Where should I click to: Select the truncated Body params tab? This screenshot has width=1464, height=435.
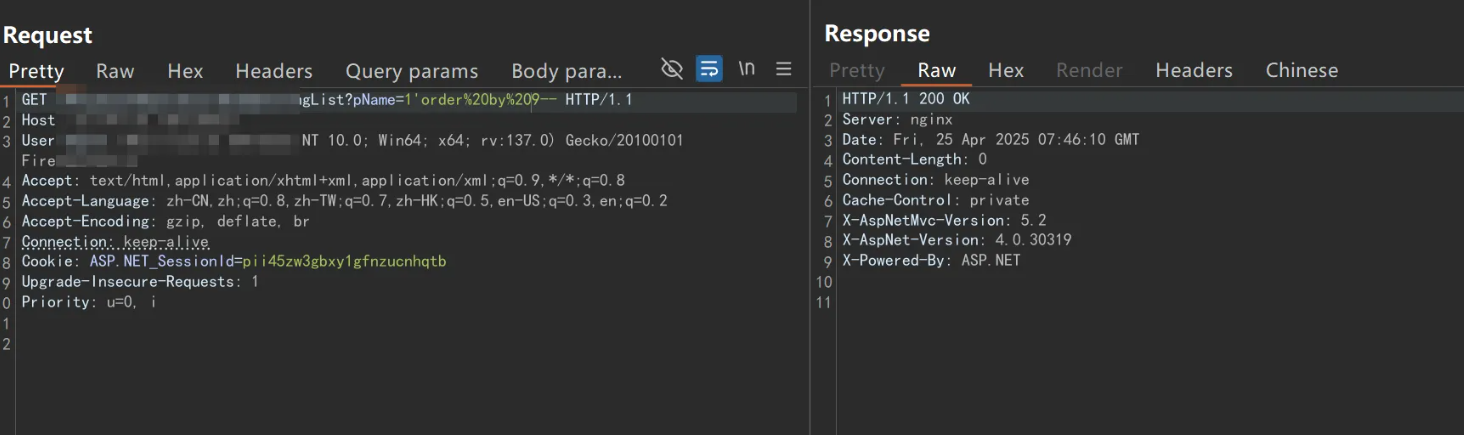(567, 71)
